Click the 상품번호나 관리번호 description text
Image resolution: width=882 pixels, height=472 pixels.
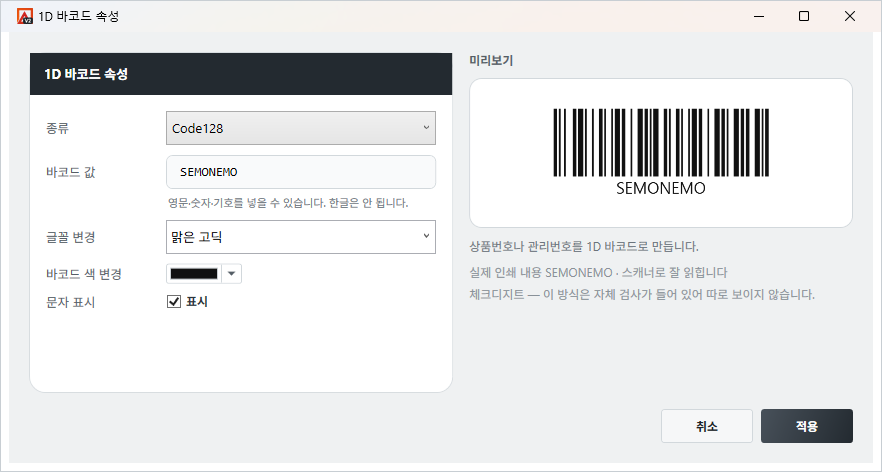pyautogui.click(x=584, y=246)
